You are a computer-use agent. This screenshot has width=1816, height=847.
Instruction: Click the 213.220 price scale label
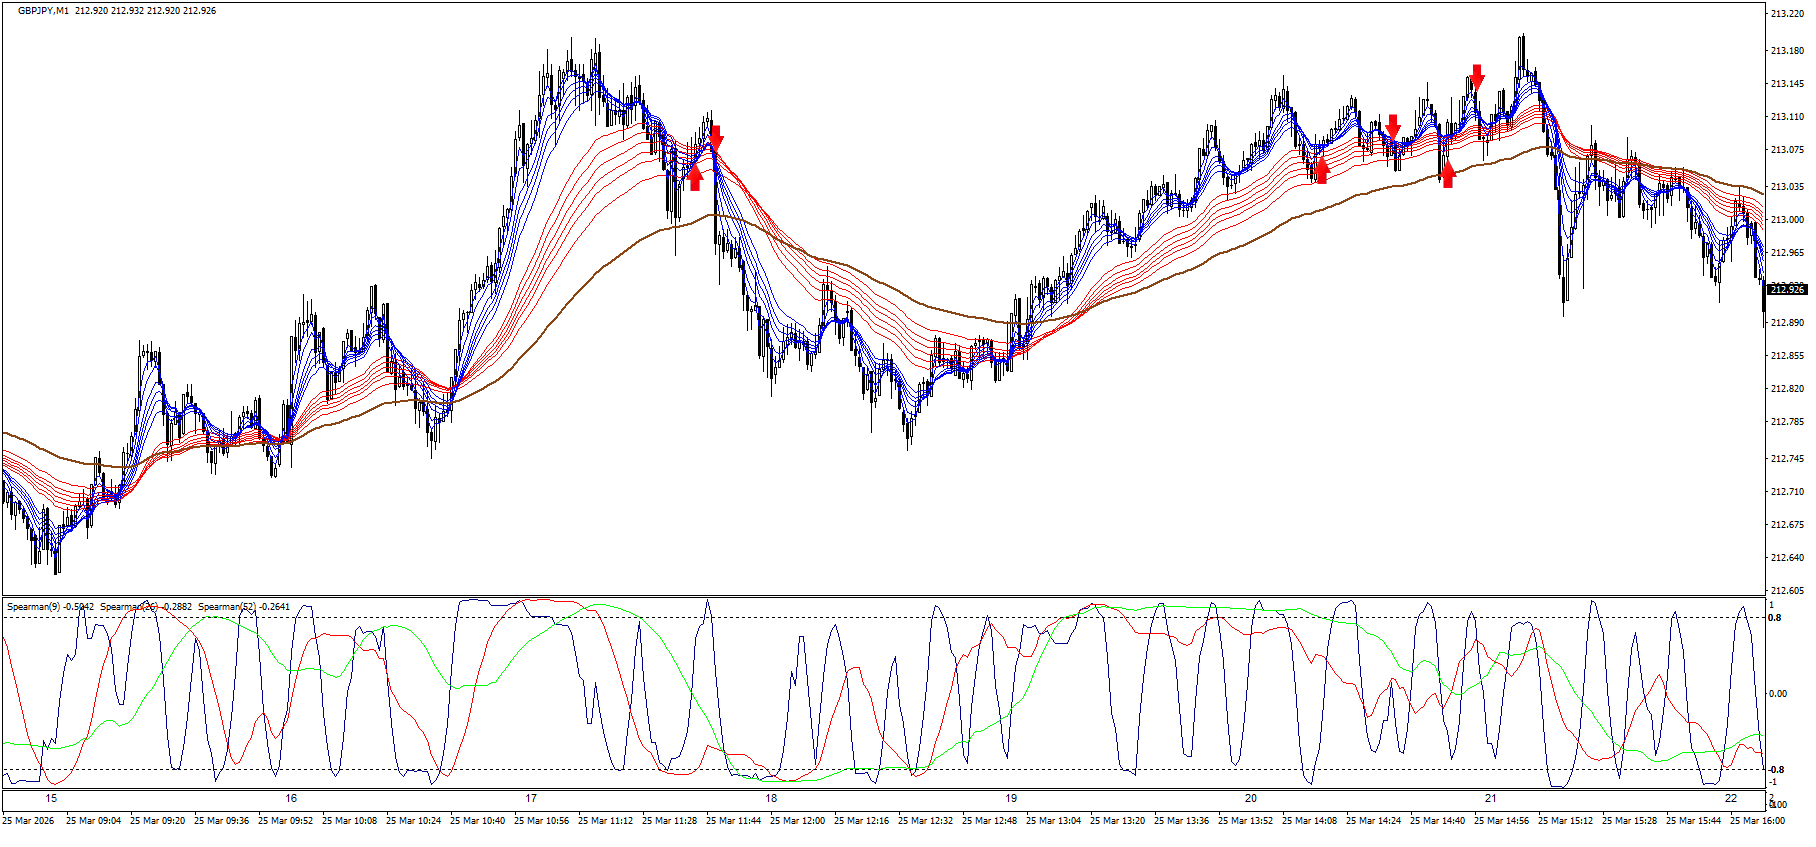1786,15
